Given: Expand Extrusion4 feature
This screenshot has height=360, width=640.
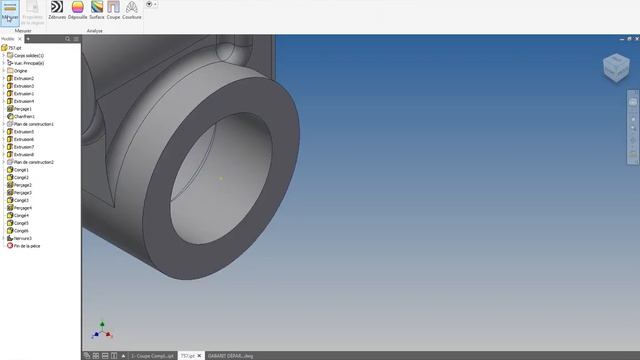Looking at the screenshot, I should point(4,101).
